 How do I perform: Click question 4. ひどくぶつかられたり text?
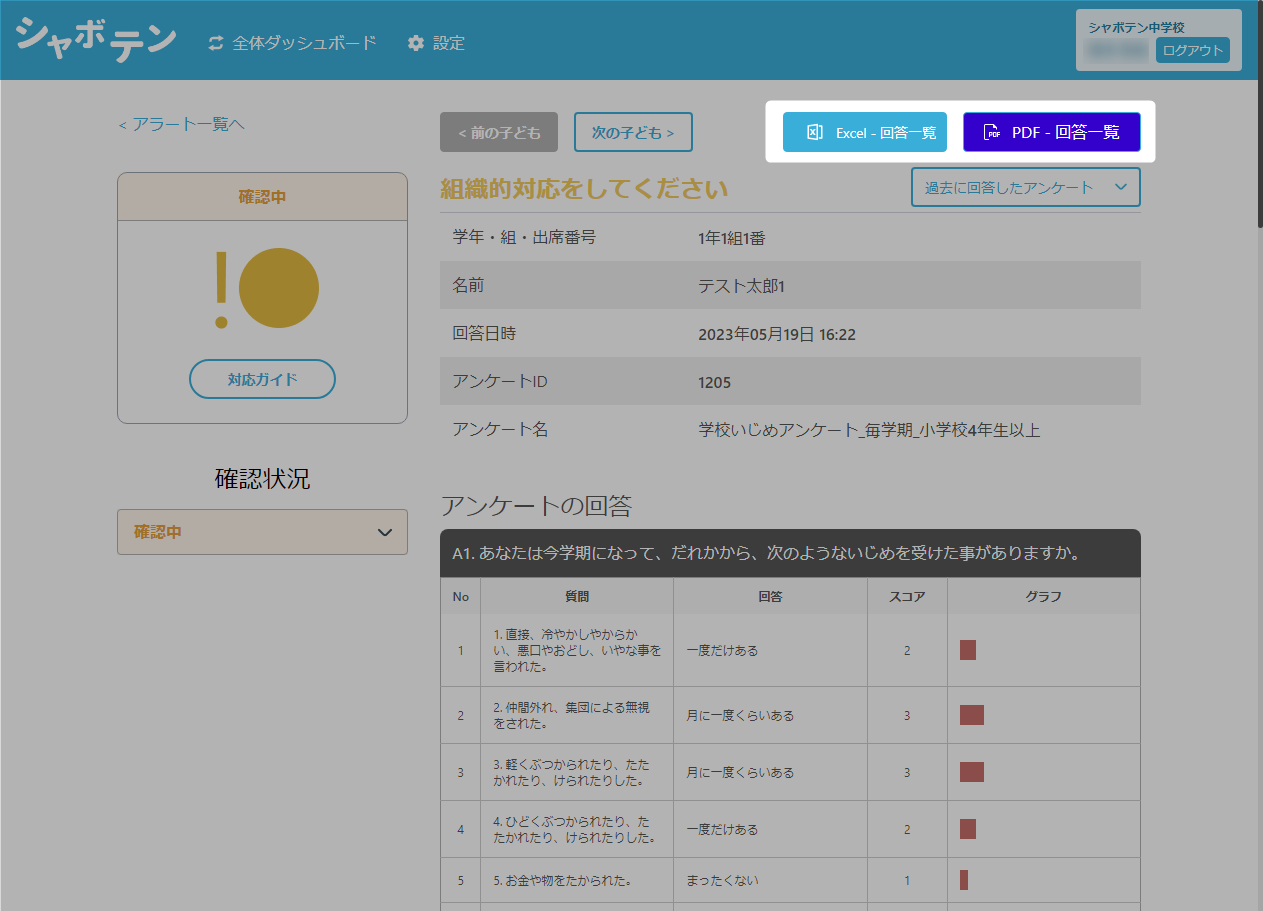(574, 829)
